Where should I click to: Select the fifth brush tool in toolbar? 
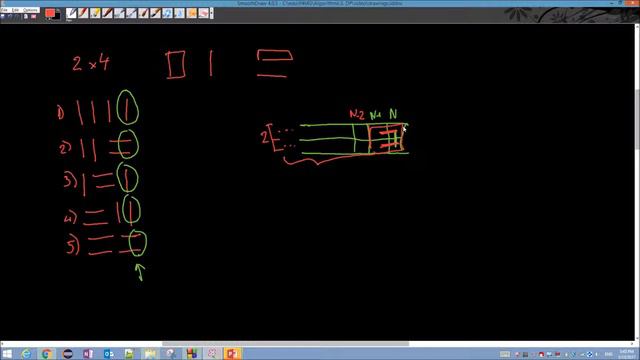(119, 13)
